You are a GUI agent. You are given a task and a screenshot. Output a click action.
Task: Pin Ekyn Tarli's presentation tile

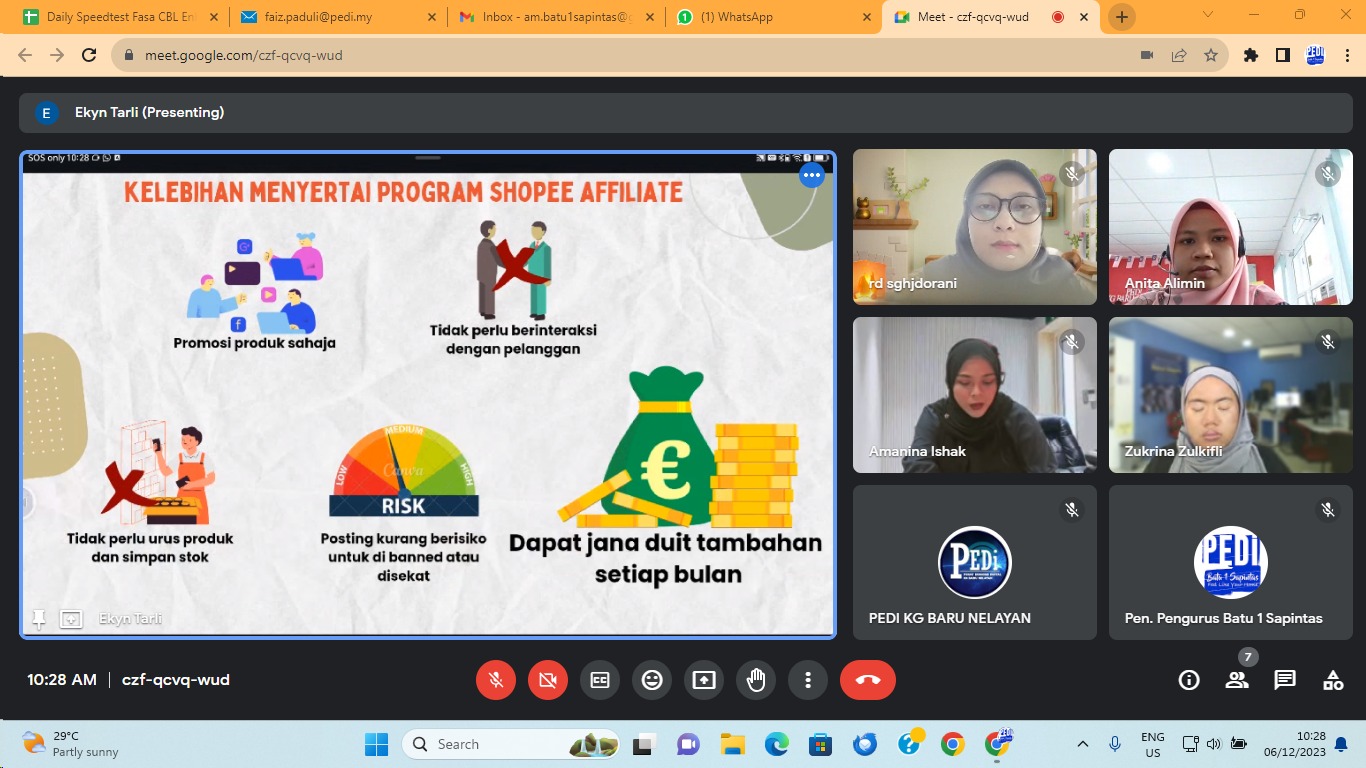coord(39,619)
